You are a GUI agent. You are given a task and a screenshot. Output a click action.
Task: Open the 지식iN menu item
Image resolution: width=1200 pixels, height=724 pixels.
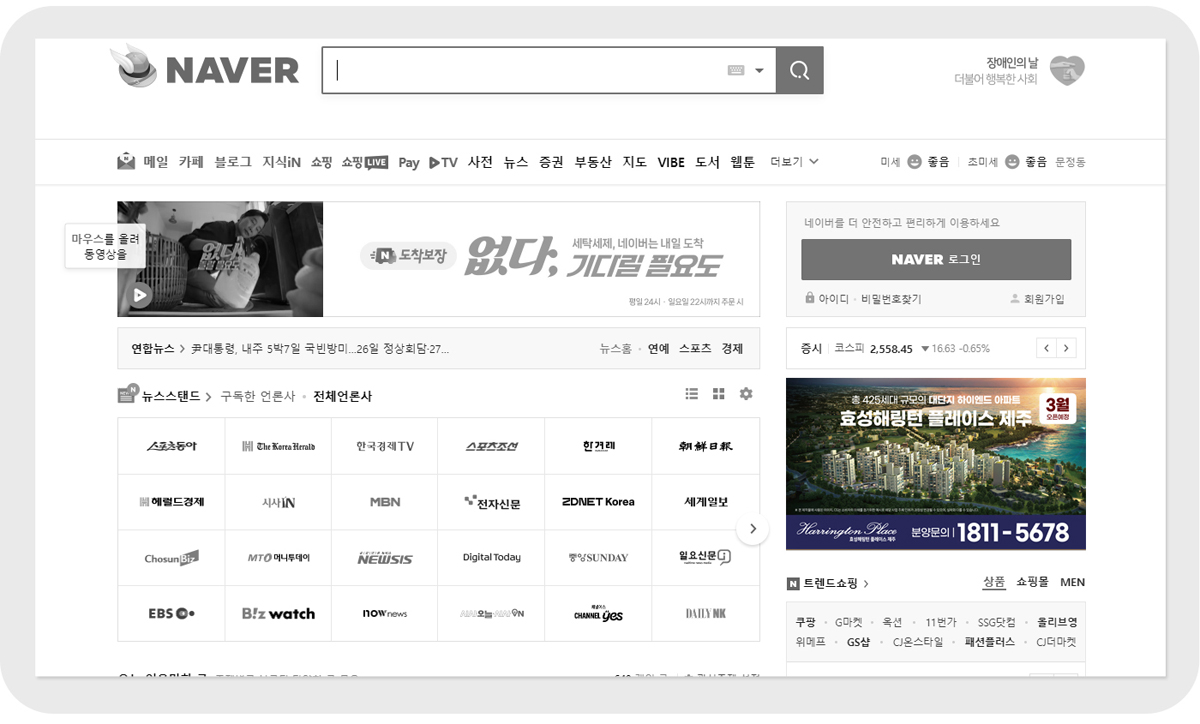(282, 161)
